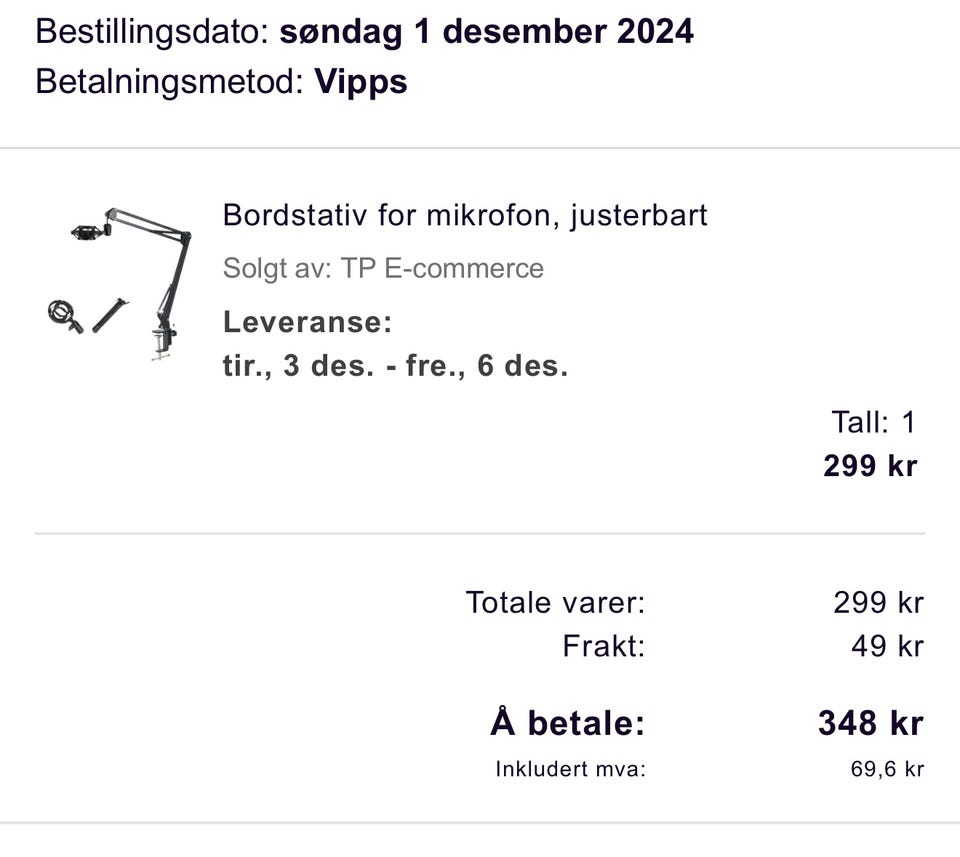Click the "Totale varer:" label
The image size is (960, 857).
[x=555, y=602]
